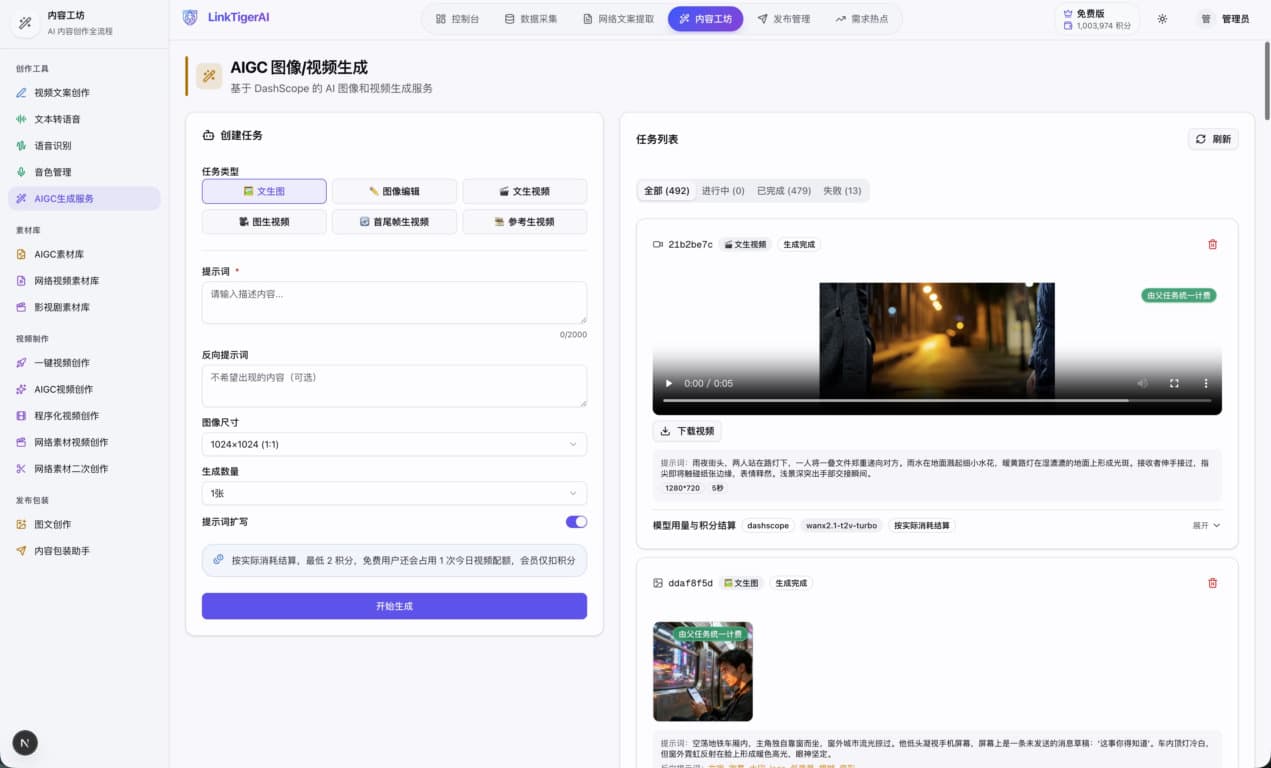Delete task 21b2be7c with trash icon
The height and width of the screenshot is (768, 1271).
pyautogui.click(x=1212, y=244)
